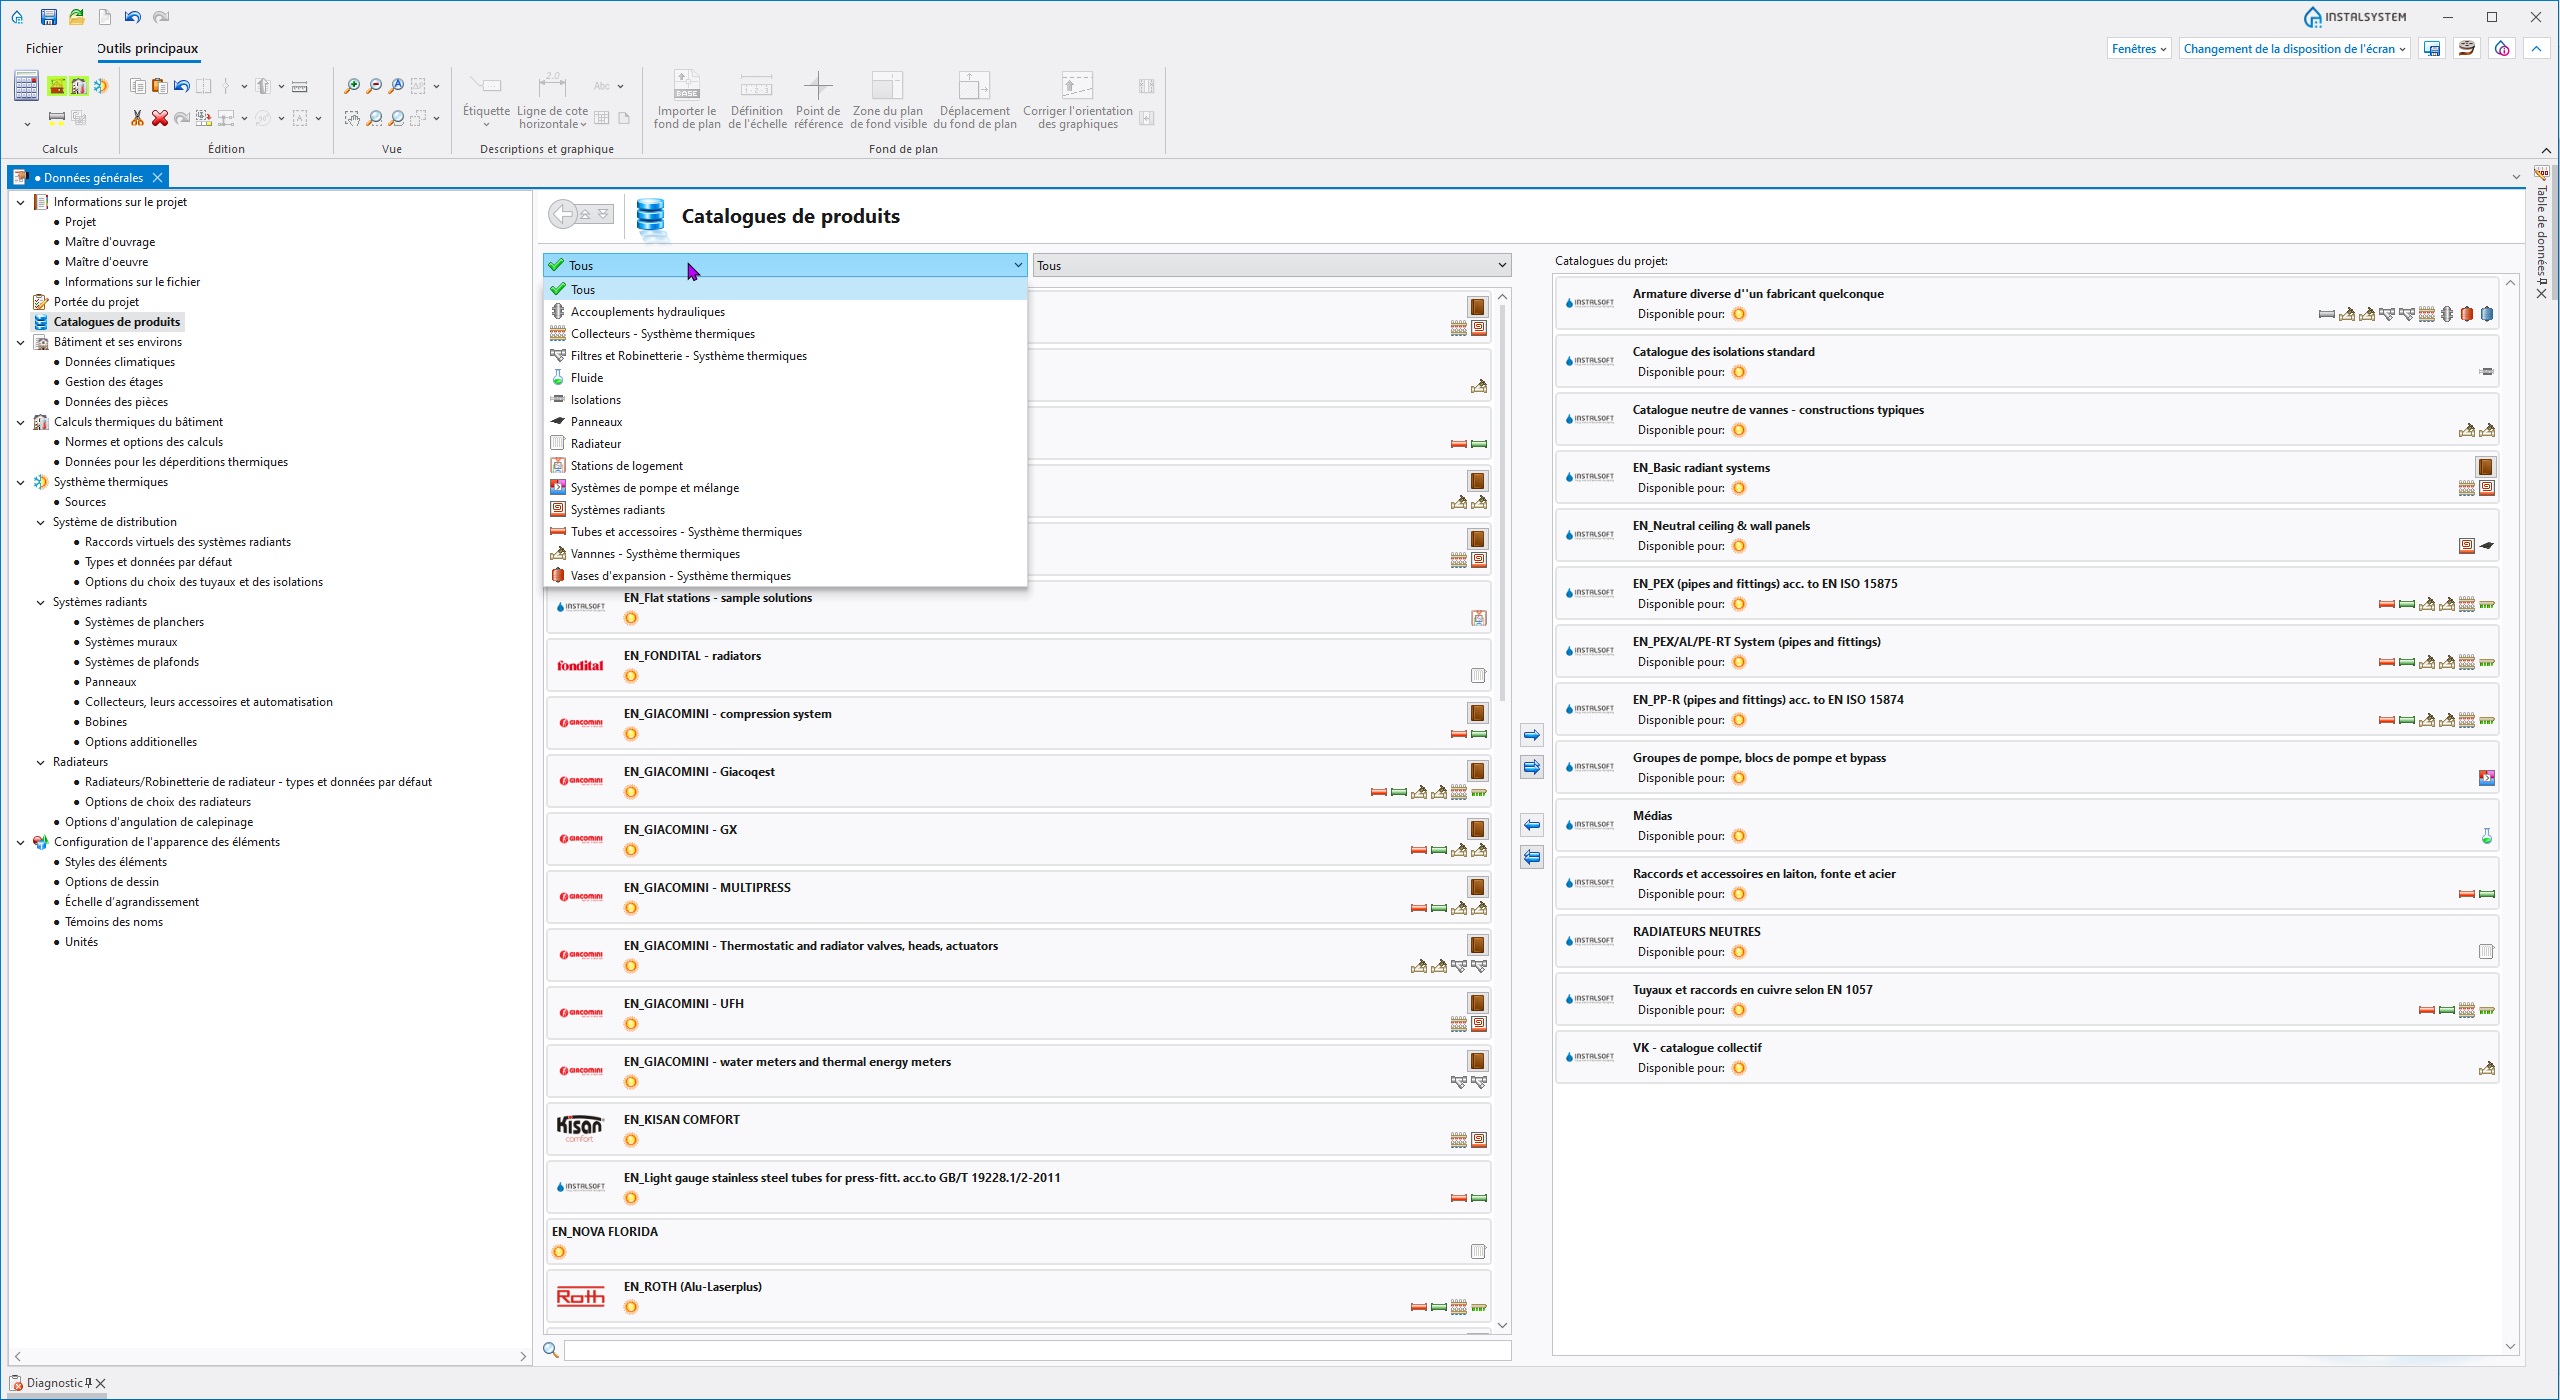Click the back navigation arrow by Catalogues
This screenshot has height=1400, width=2560.
click(x=564, y=214)
